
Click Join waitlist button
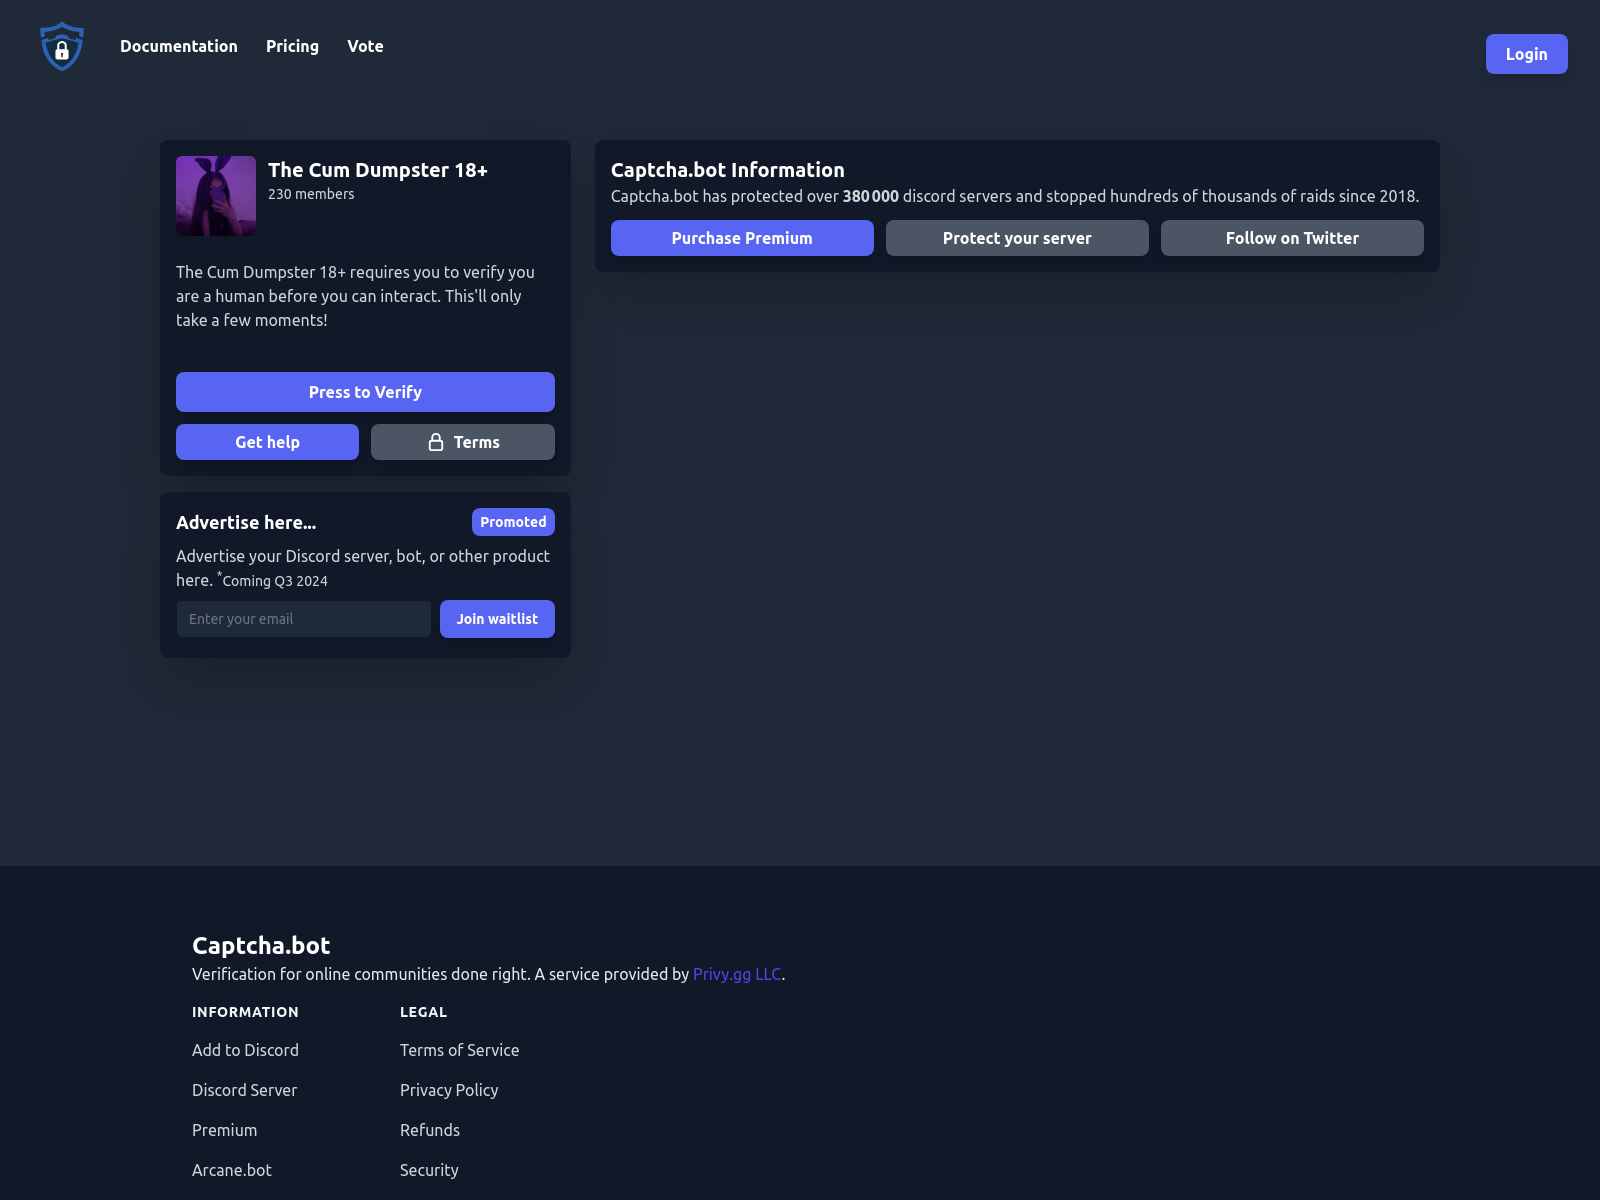tap(497, 619)
